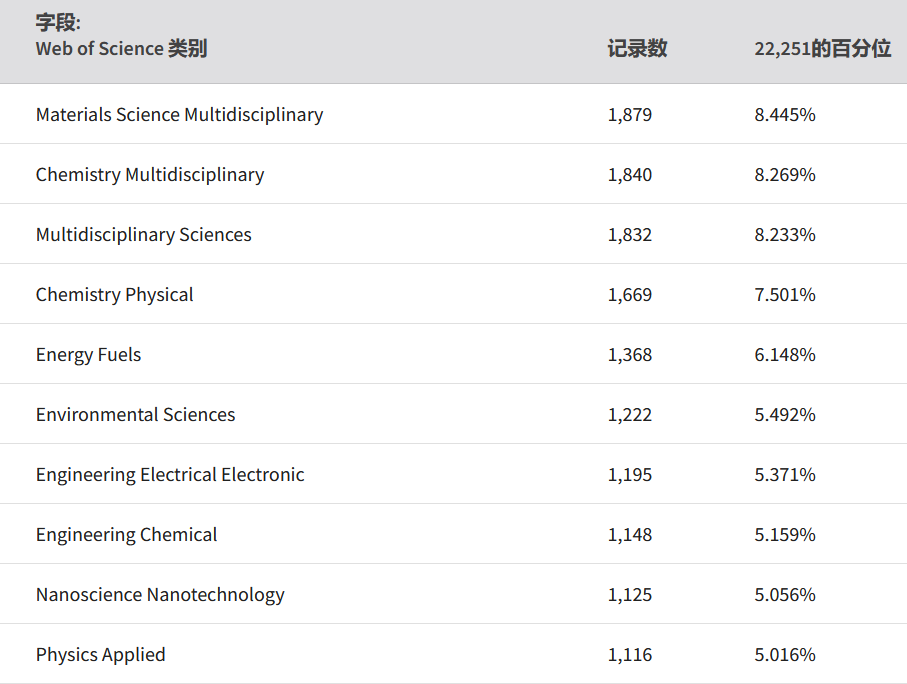Click the 5.056% percentage cell
The image size is (907, 684).
pyautogui.click(x=785, y=594)
